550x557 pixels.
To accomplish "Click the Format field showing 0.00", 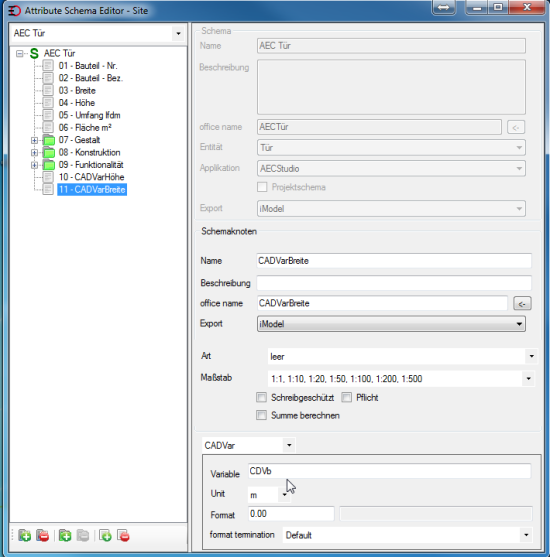I will pos(291,514).
